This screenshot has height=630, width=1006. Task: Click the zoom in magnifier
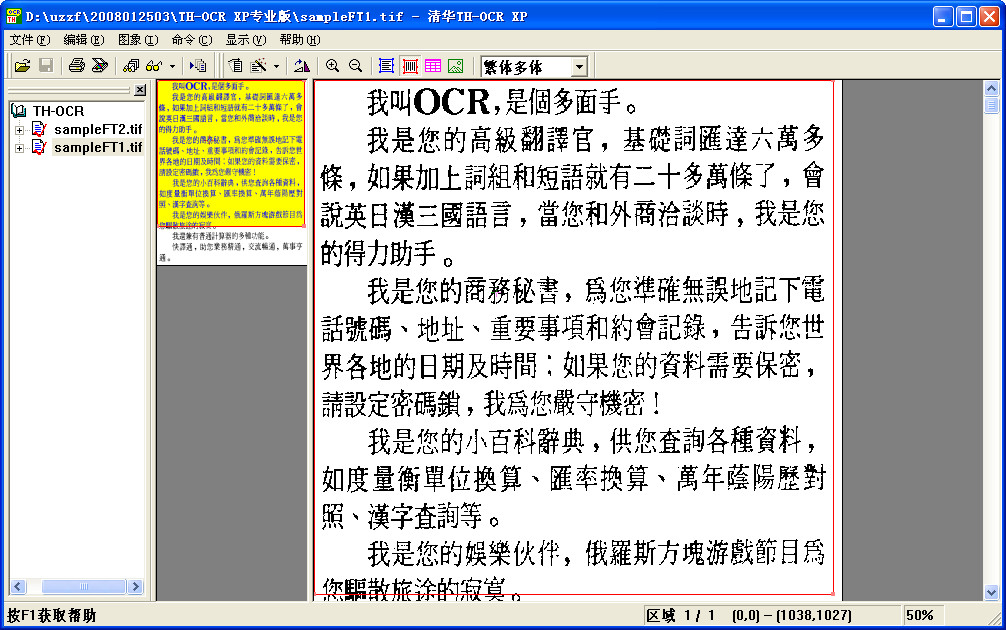tap(332, 65)
